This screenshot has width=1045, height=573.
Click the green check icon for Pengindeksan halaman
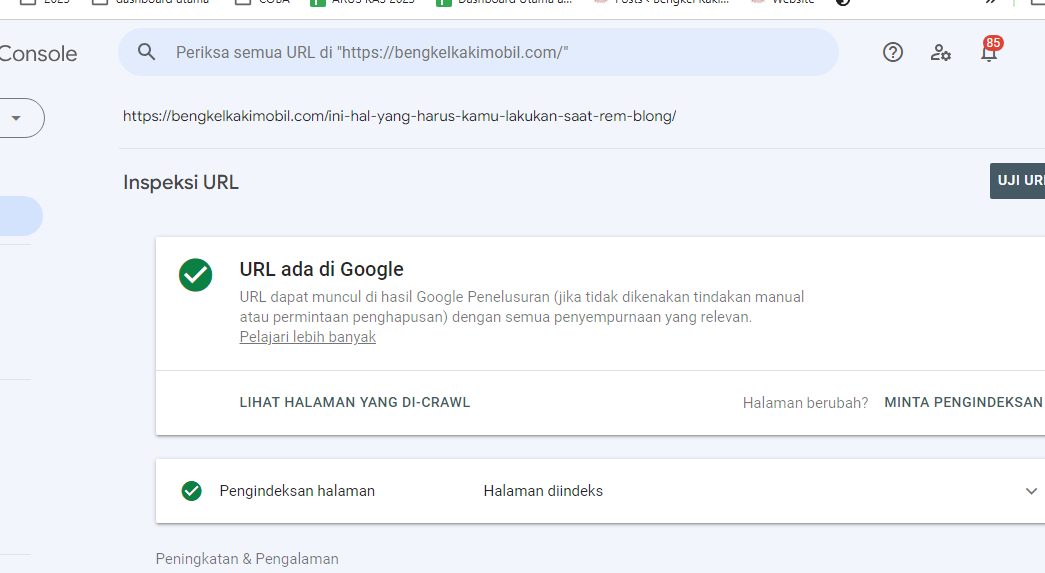(x=191, y=491)
